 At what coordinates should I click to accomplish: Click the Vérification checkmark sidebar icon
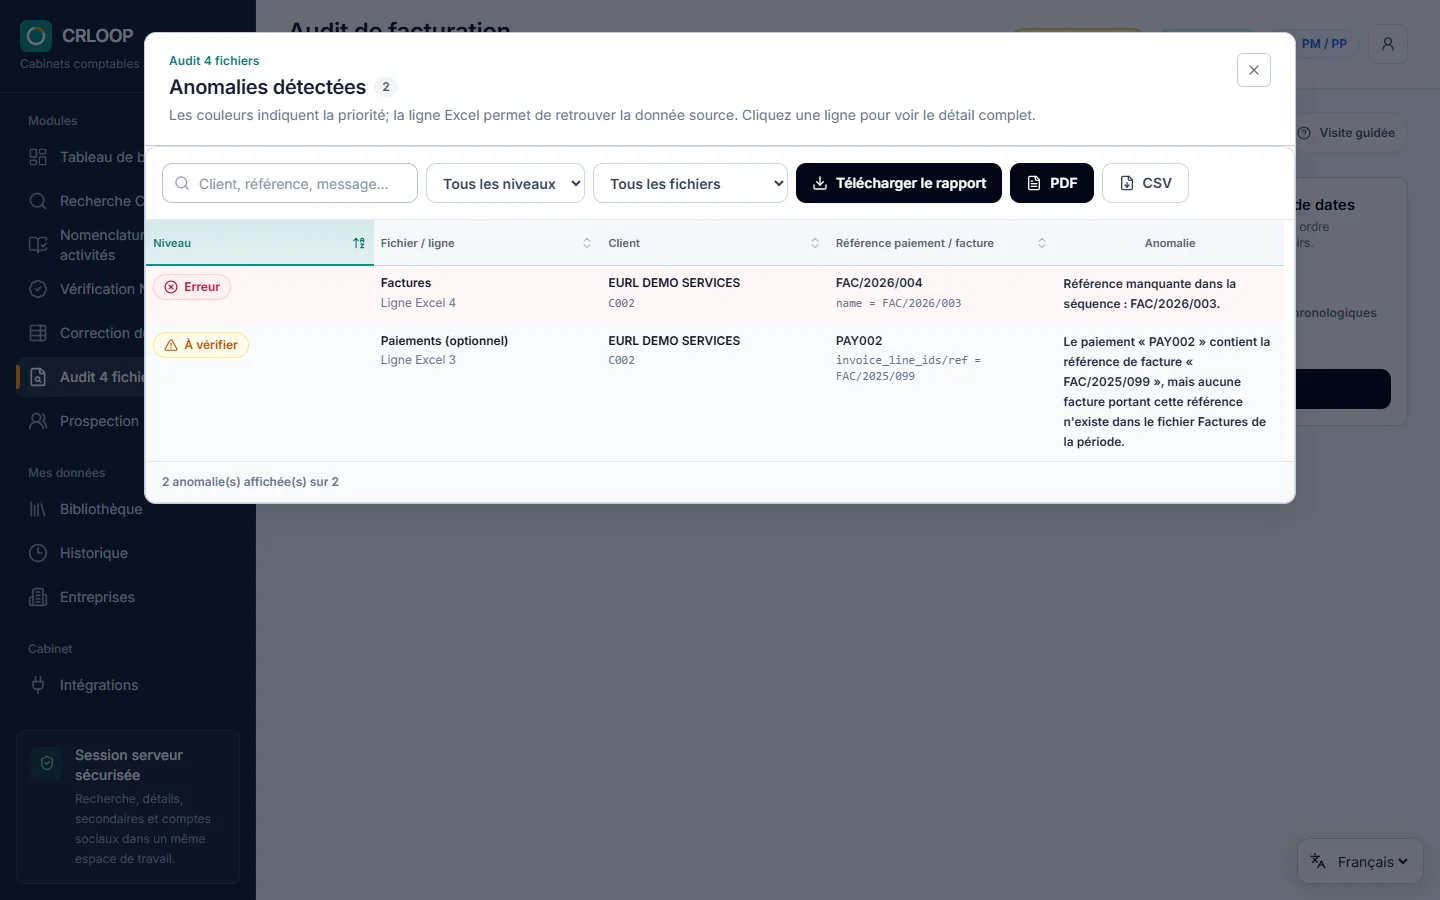(x=38, y=289)
